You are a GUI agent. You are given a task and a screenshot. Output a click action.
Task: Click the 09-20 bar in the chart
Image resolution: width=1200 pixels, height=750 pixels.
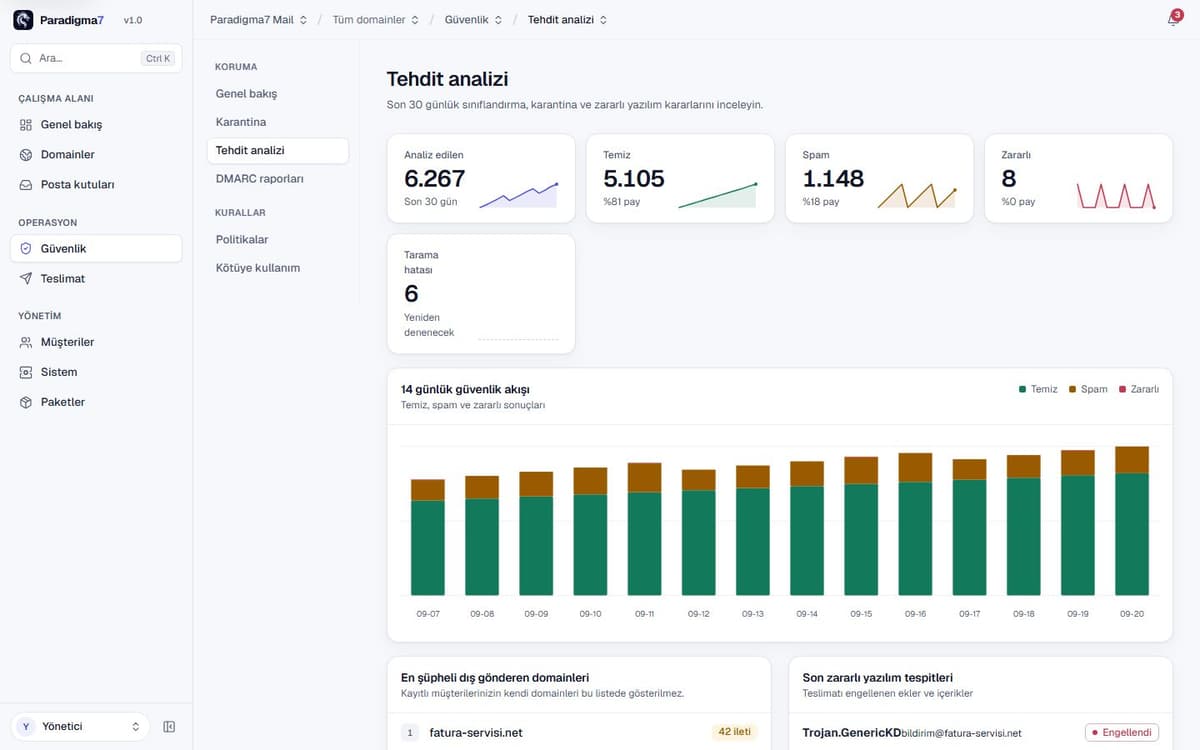1132,521
